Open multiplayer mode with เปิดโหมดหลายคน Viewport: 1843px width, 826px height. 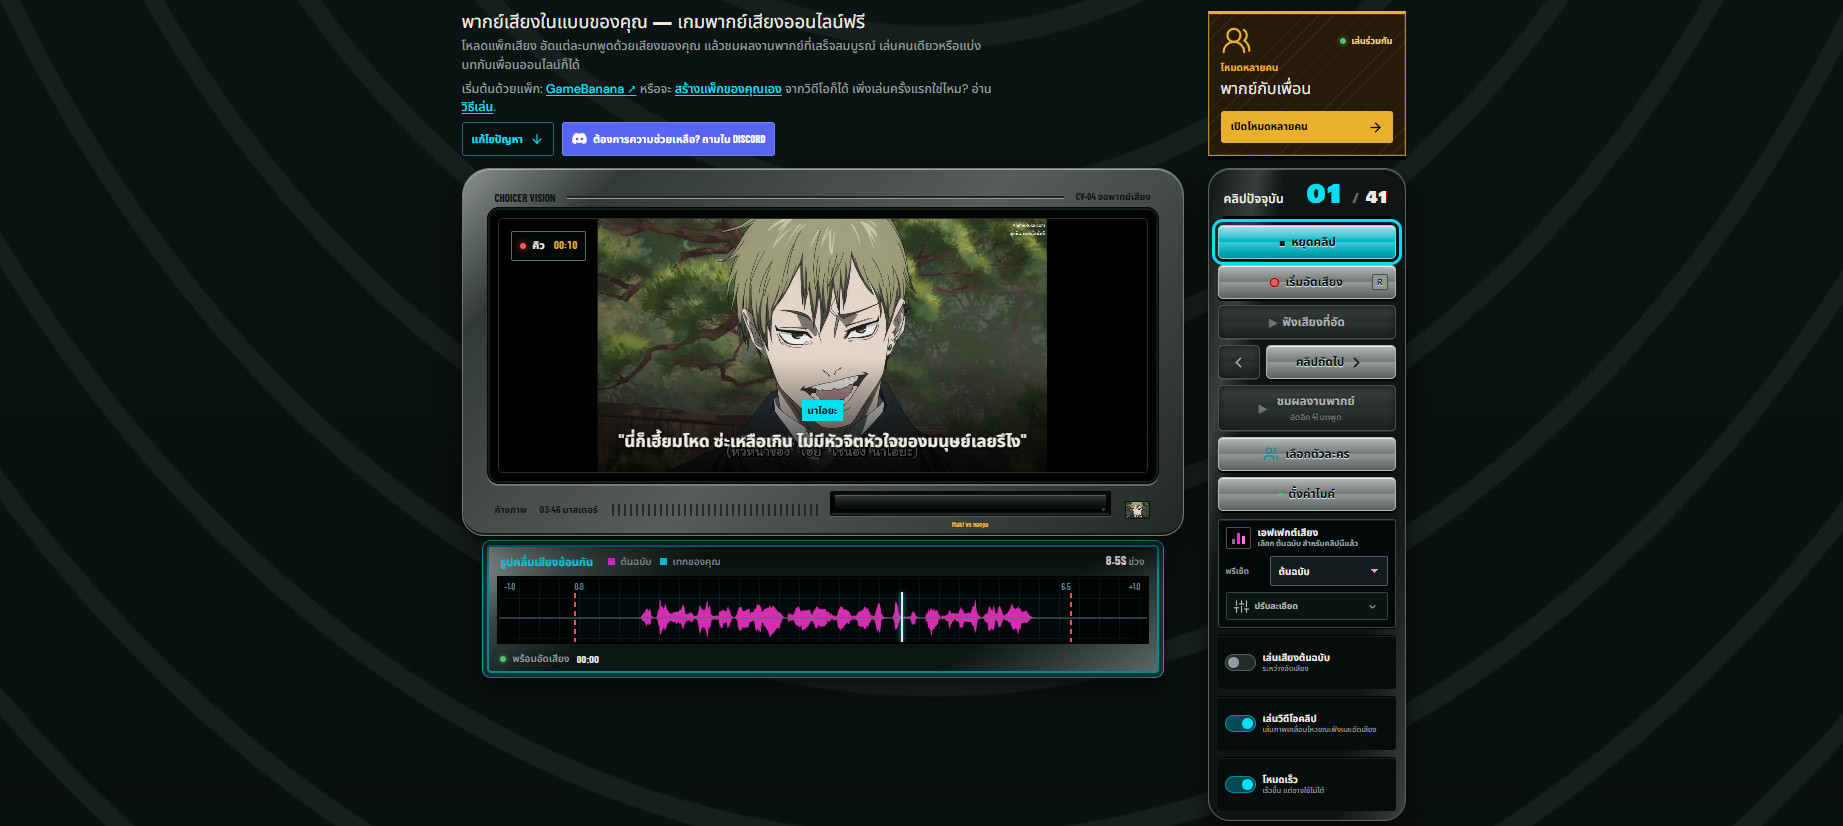click(1306, 127)
